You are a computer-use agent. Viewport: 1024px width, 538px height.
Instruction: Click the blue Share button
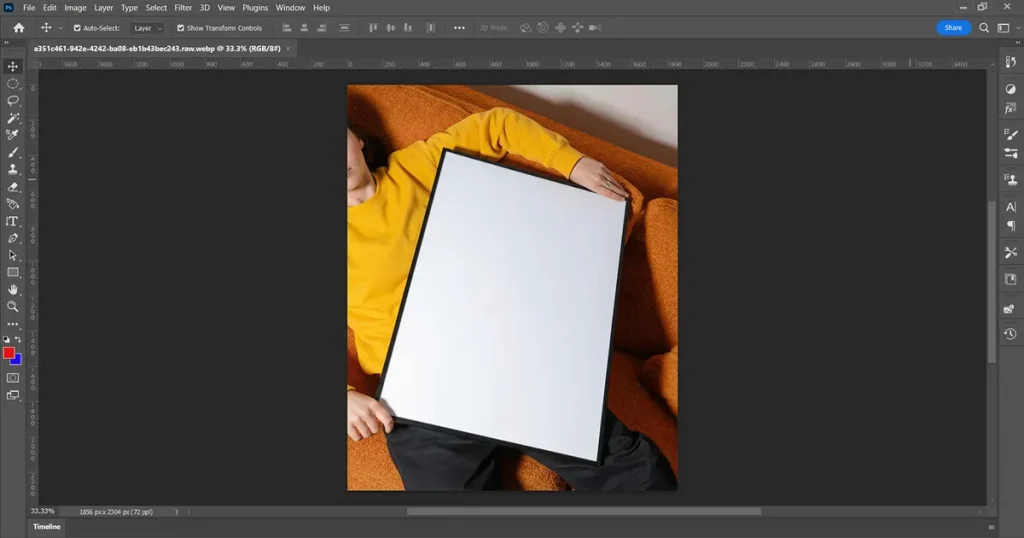953,28
